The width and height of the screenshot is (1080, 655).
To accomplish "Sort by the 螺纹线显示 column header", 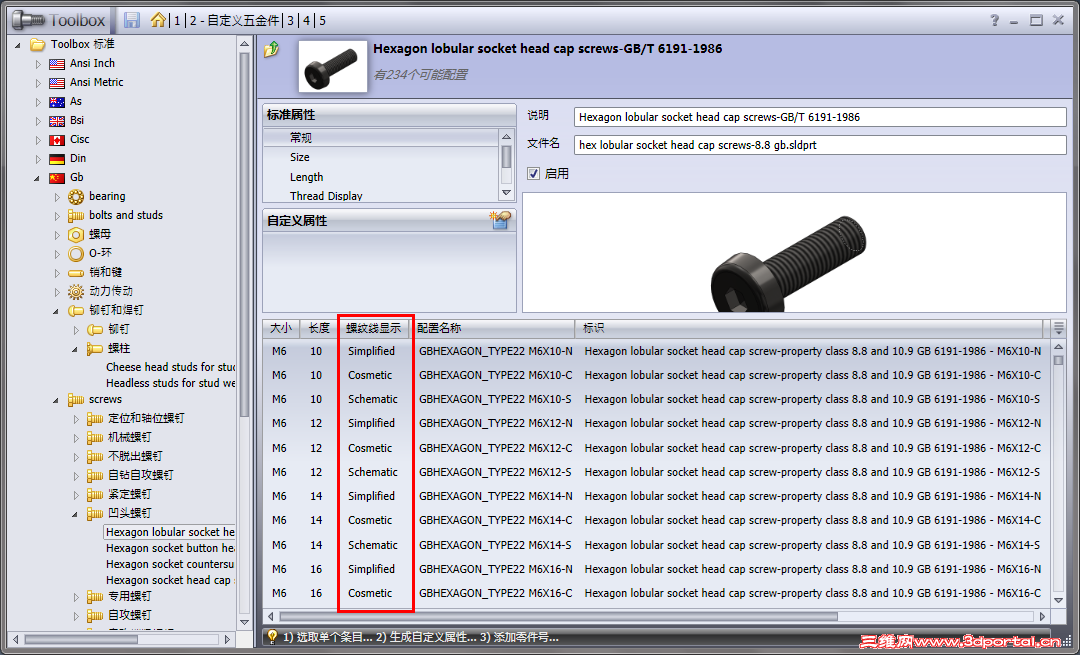I will (373, 328).
